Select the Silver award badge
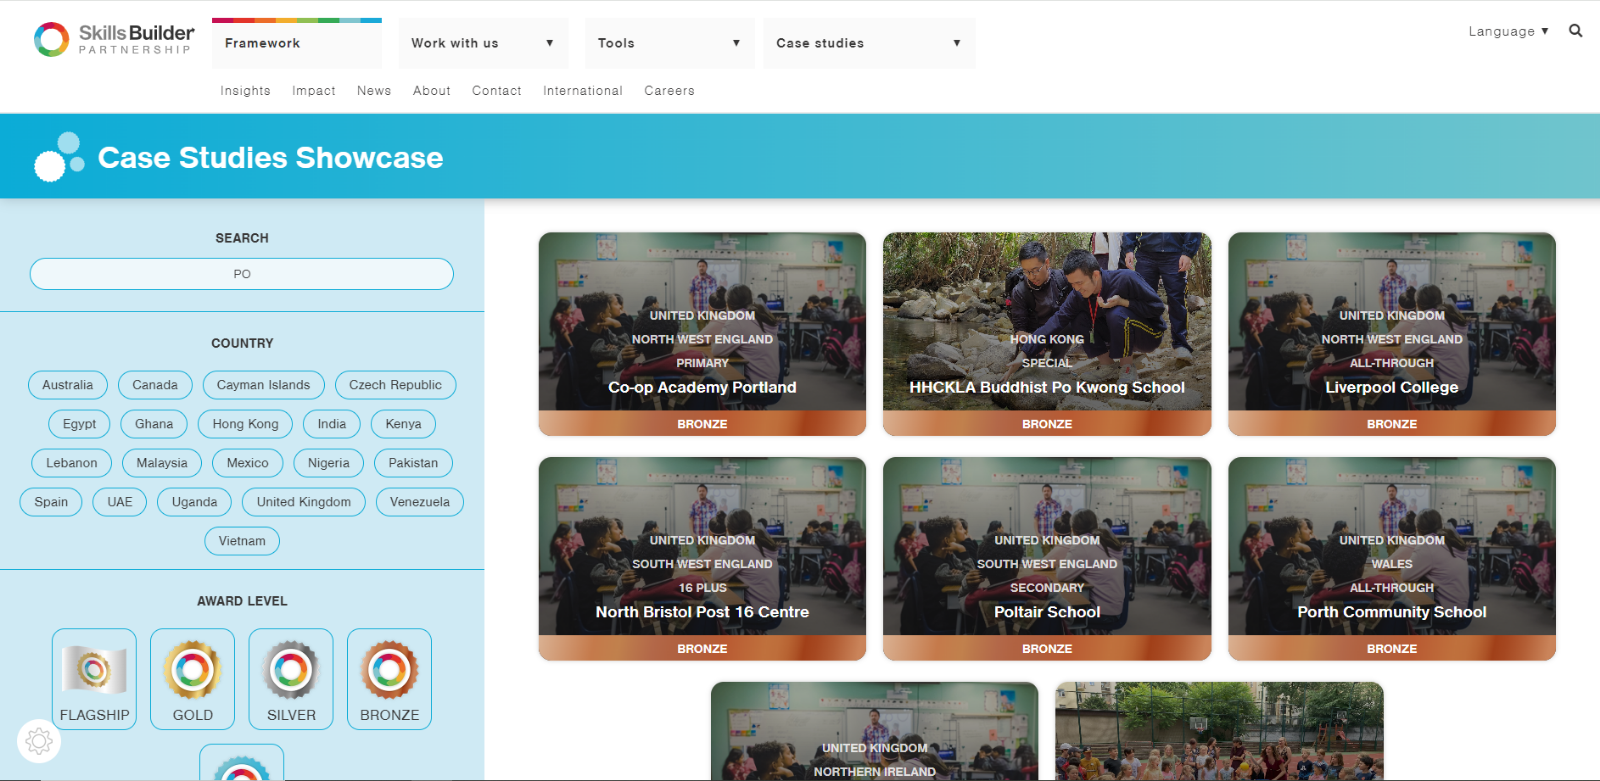 (291, 679)
